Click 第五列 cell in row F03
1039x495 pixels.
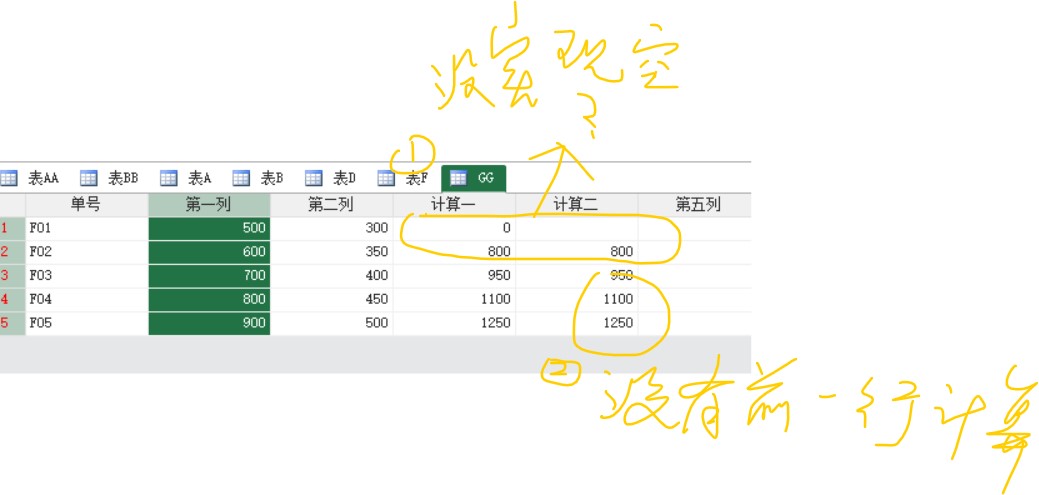(695, 276)
